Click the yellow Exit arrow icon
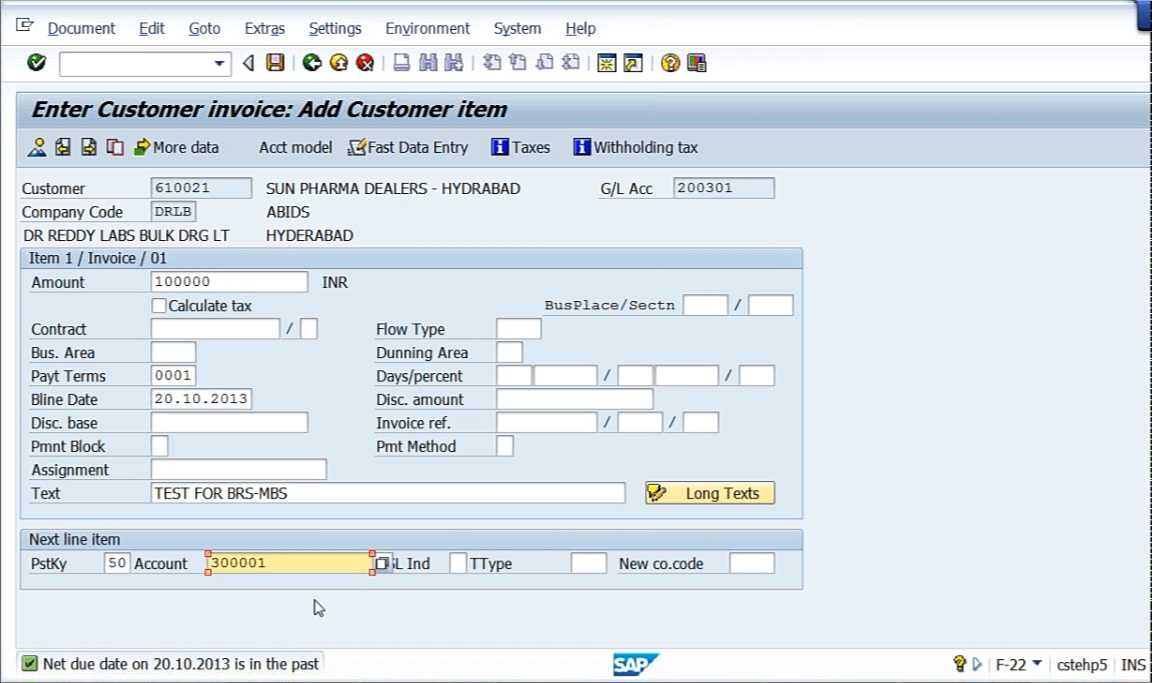 [x=339, y=63]
